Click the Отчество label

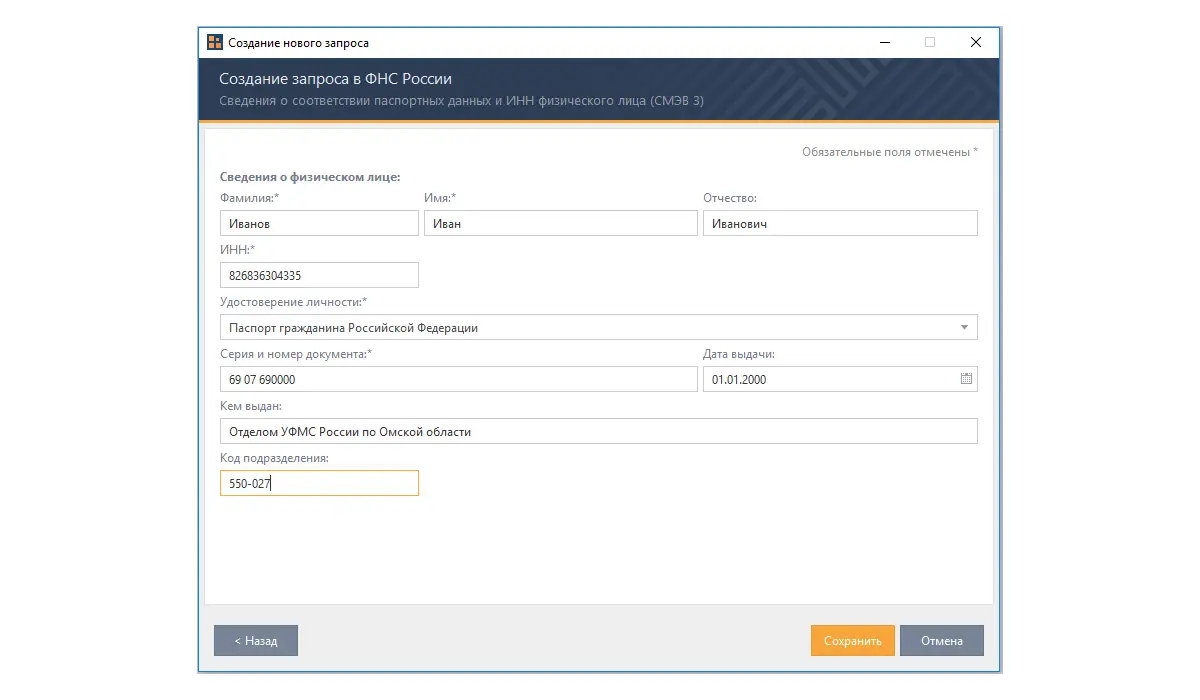730,198
